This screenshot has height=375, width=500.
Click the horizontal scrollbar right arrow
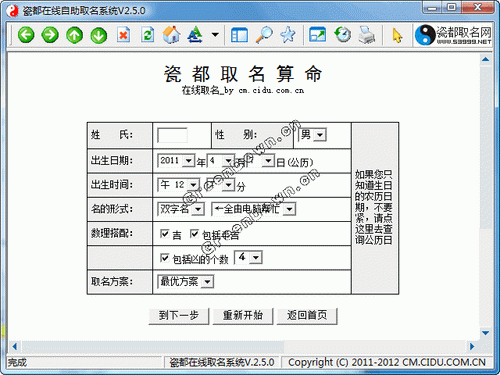(472, 347)
